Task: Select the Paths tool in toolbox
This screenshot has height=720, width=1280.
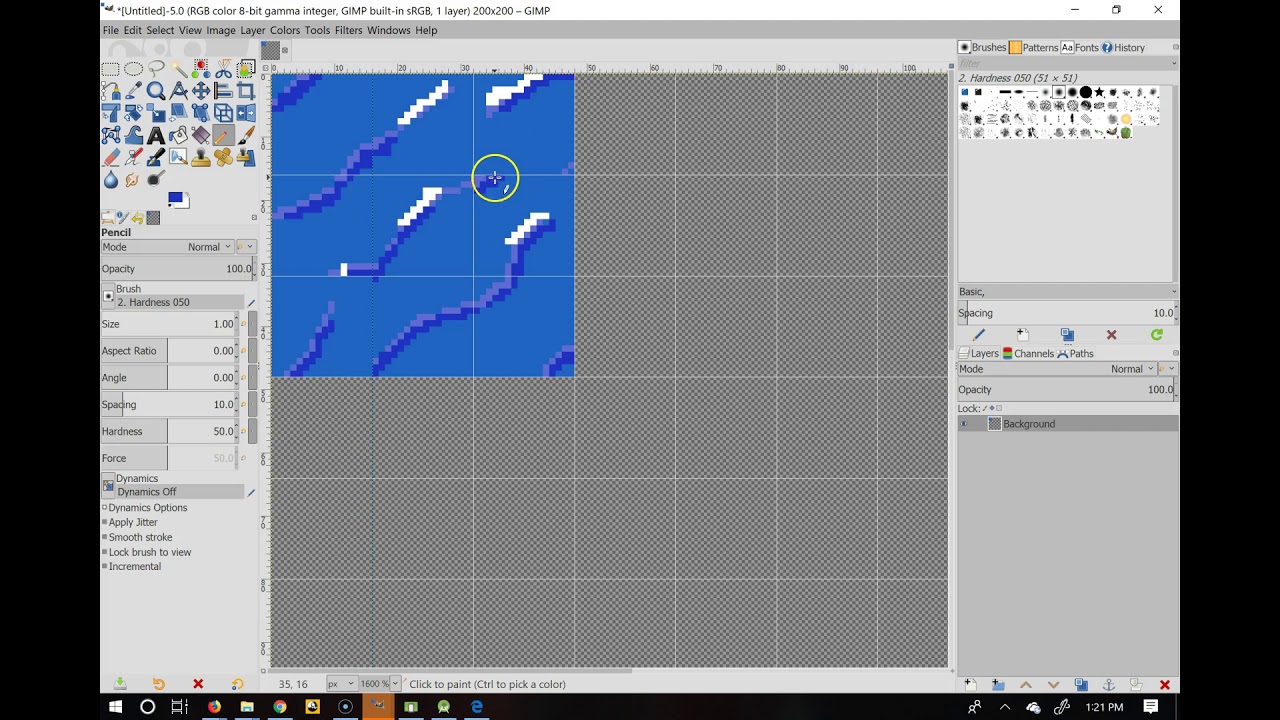Action: [110, 91]
